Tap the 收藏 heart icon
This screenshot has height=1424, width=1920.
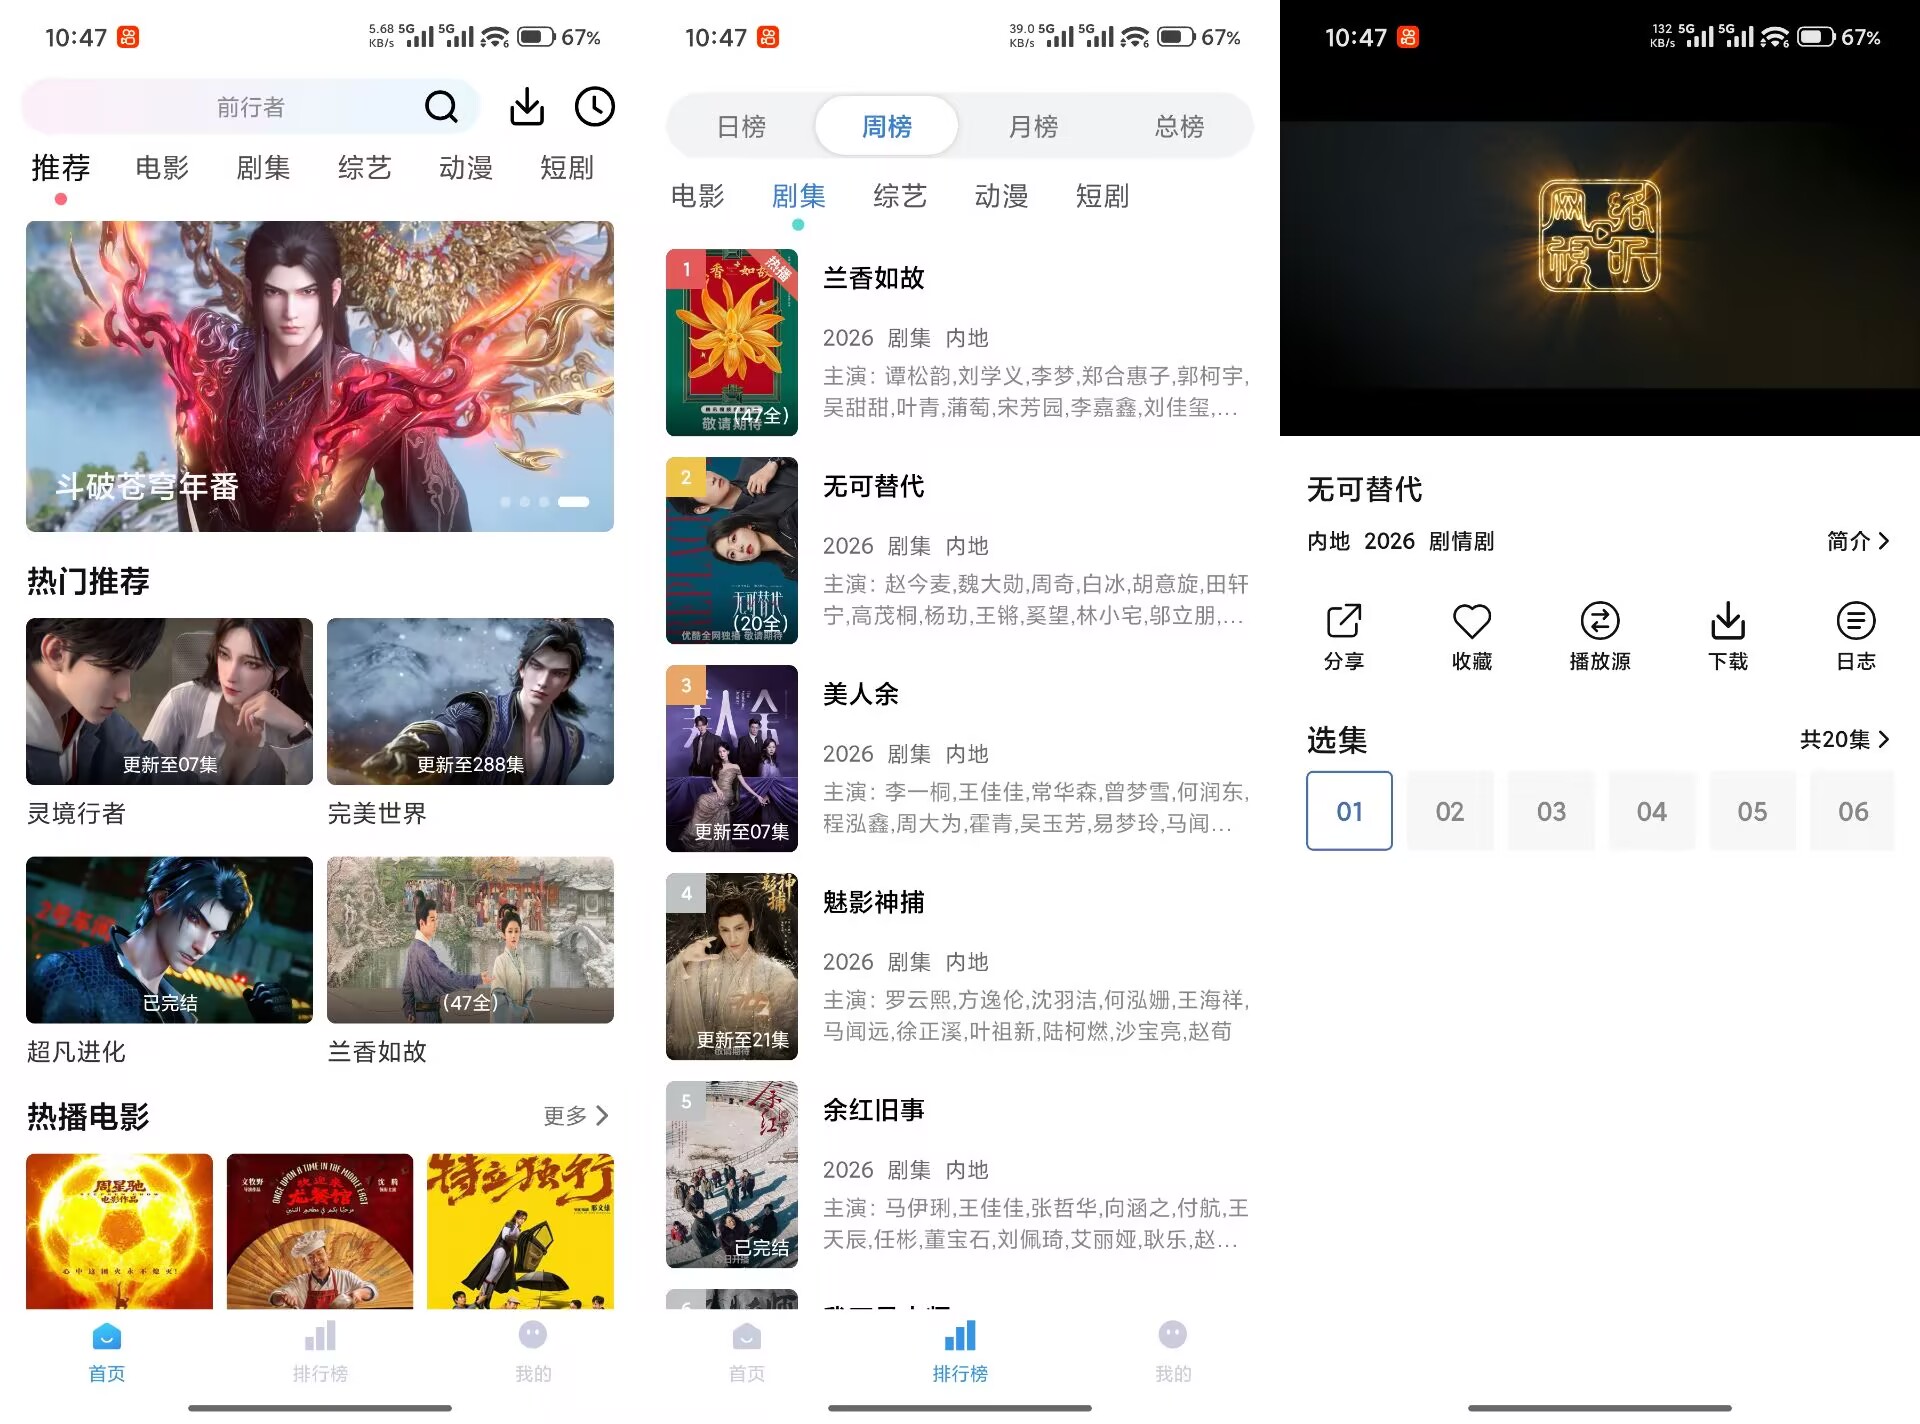(x=1471, y=620)
